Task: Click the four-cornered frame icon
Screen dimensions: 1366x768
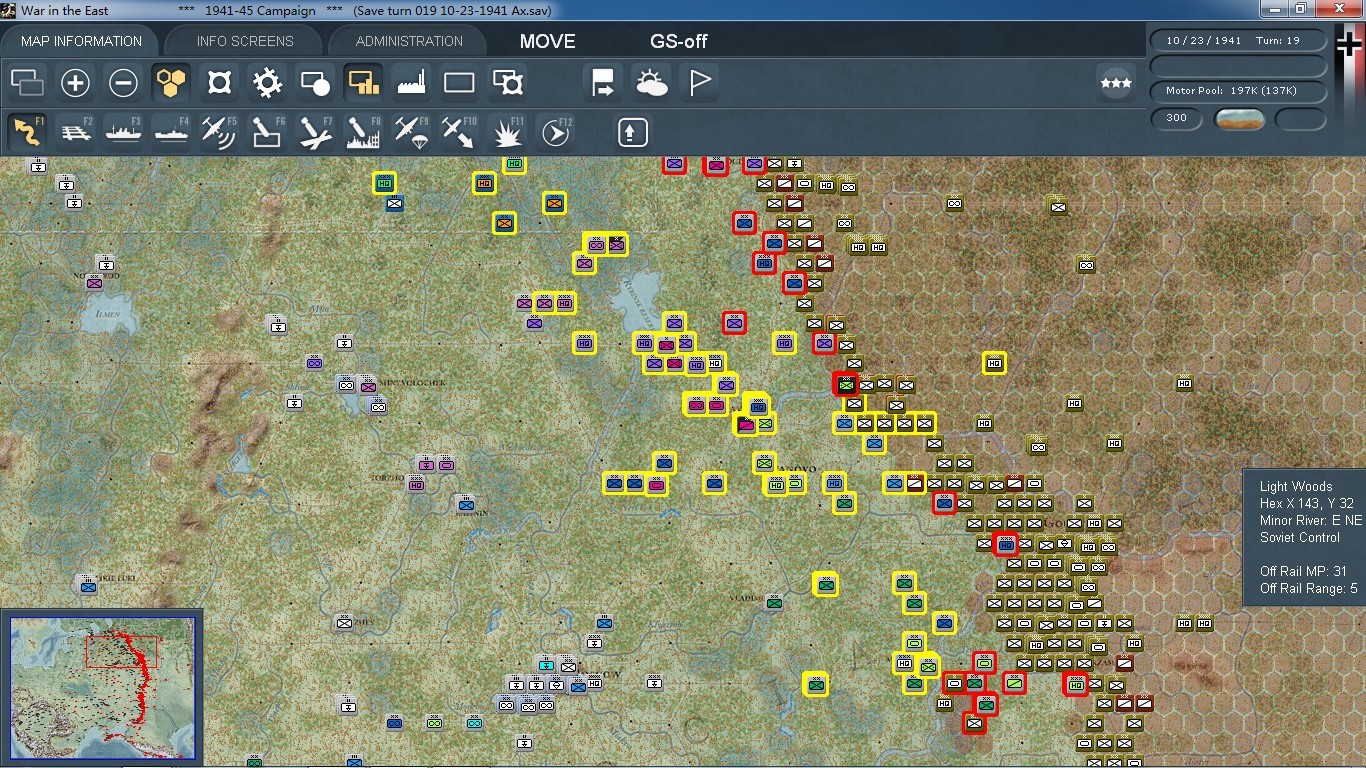Action: (219, 83)
